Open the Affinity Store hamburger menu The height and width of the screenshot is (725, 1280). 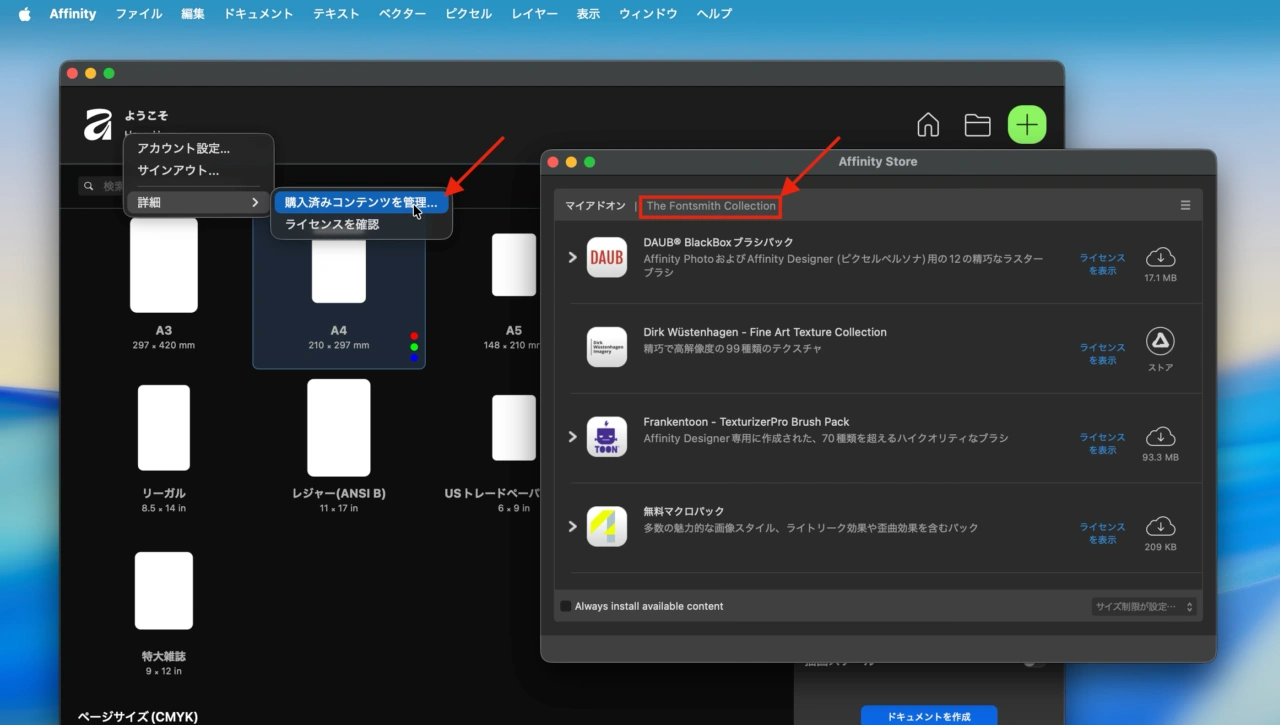pyautogui.click(x=1185, y=205)
